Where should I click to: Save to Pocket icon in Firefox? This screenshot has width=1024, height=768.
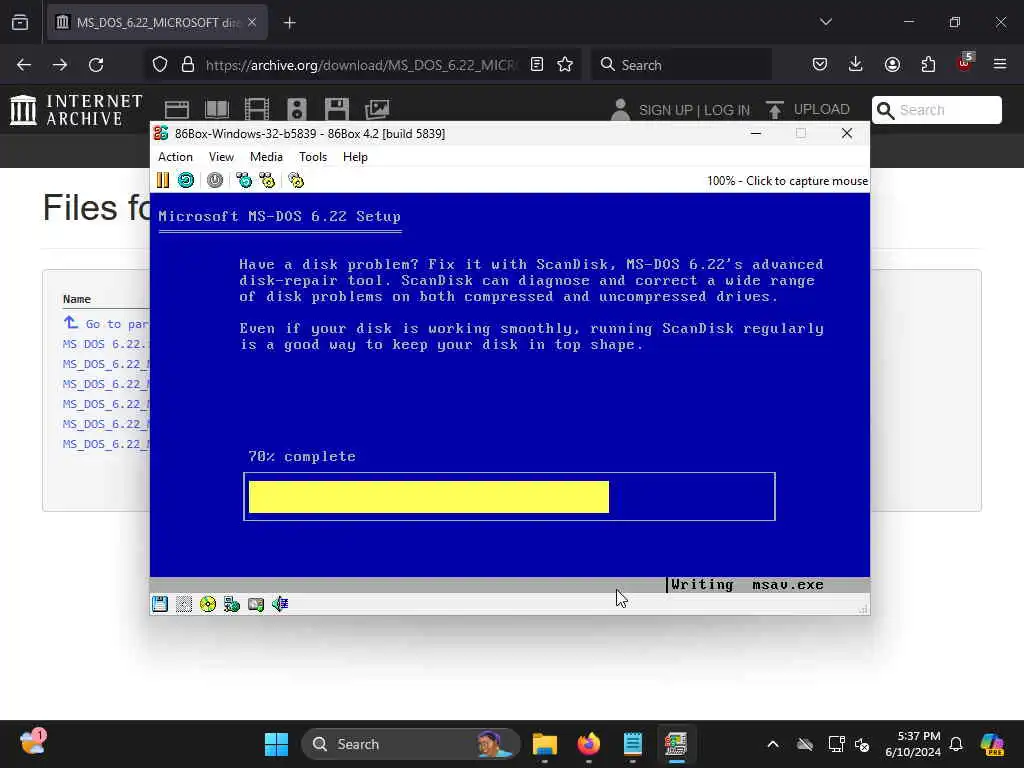pyautogui.click(x=820, y=65)
